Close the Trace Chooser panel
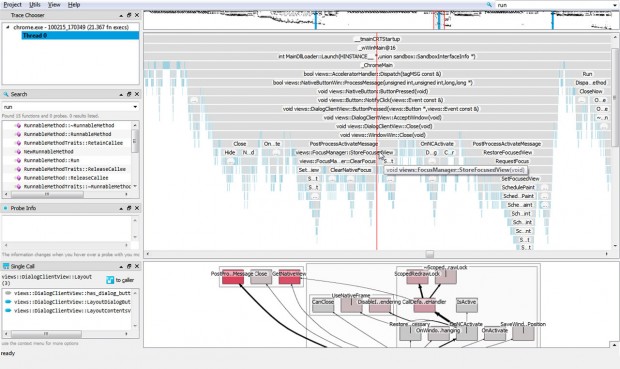Screen dimensions: 620x369 coord(137,15)
